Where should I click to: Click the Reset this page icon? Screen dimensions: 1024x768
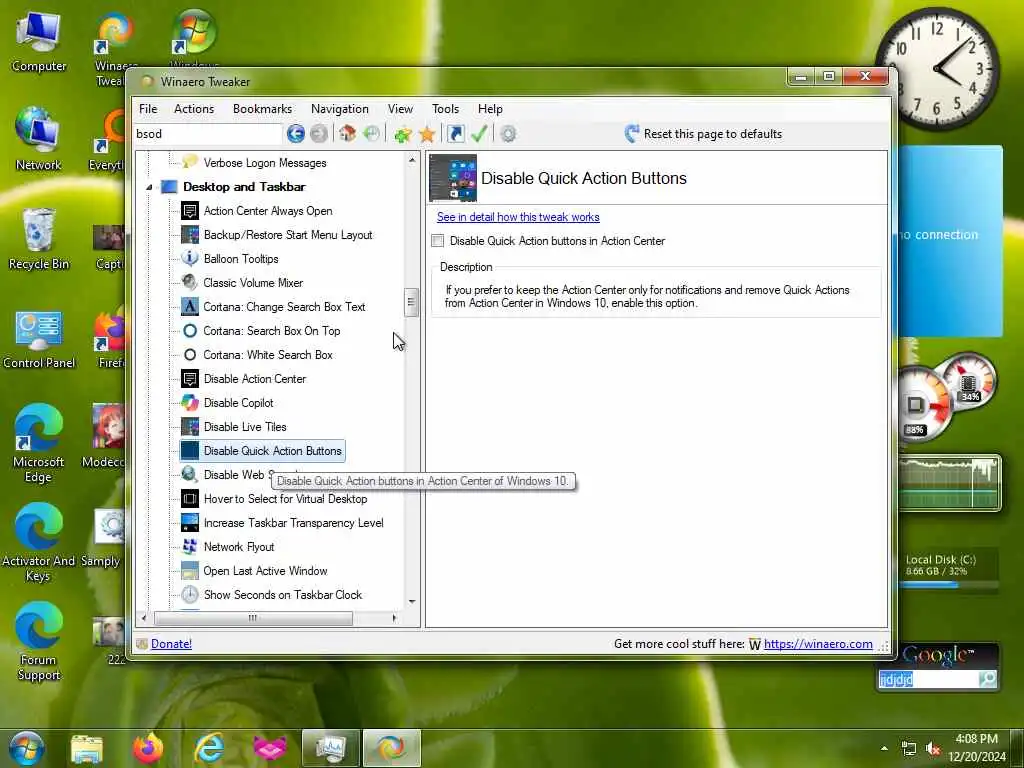click(x=632, y=134)
